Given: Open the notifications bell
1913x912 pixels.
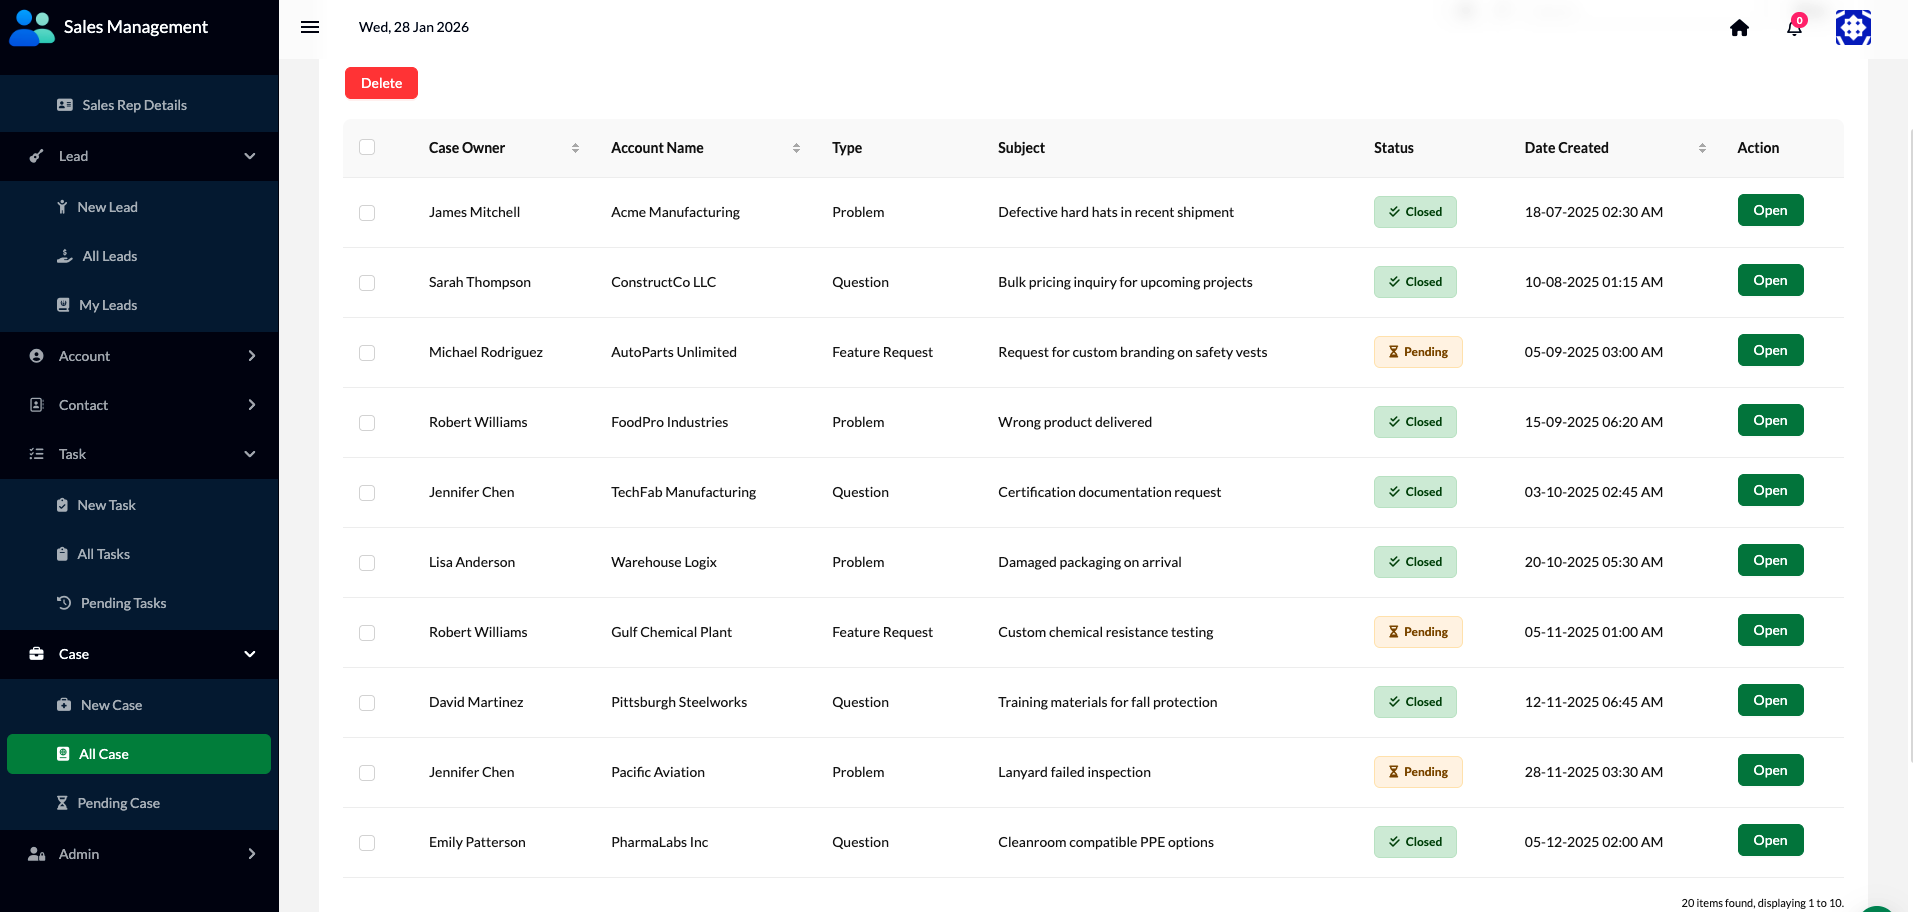Looking at the screenshot, I should 1794,28.
